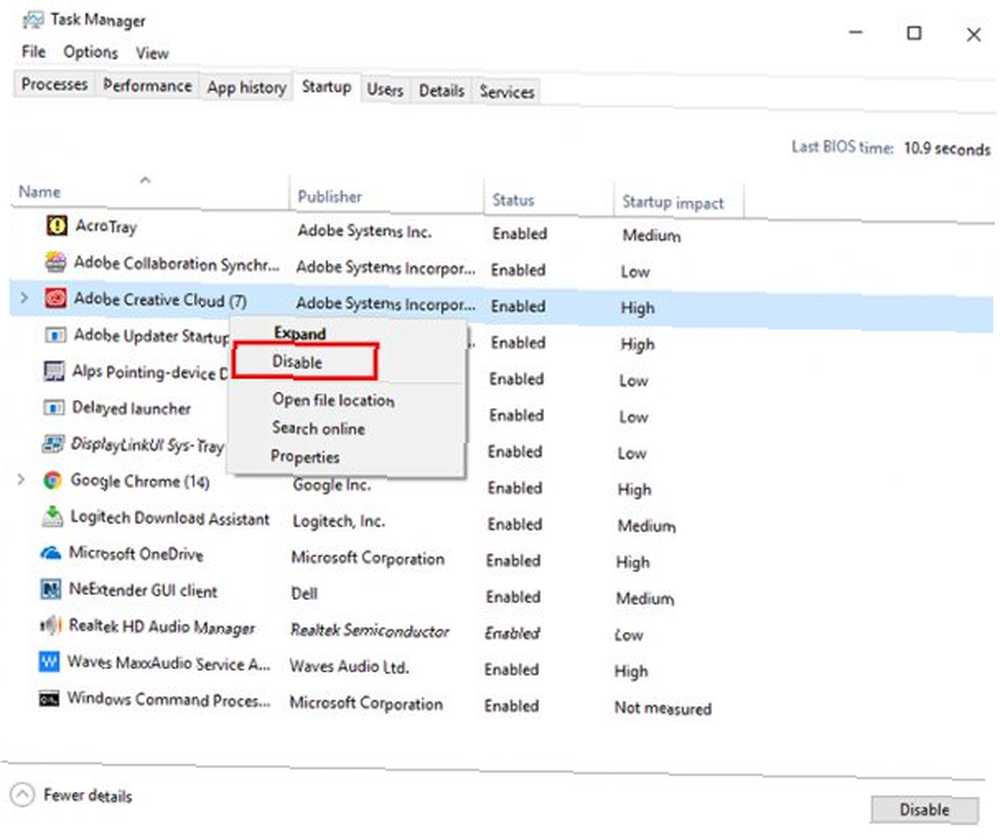Click the NeExtender GUI client icon
The image size is (1000, 840).
coord(50,589)
